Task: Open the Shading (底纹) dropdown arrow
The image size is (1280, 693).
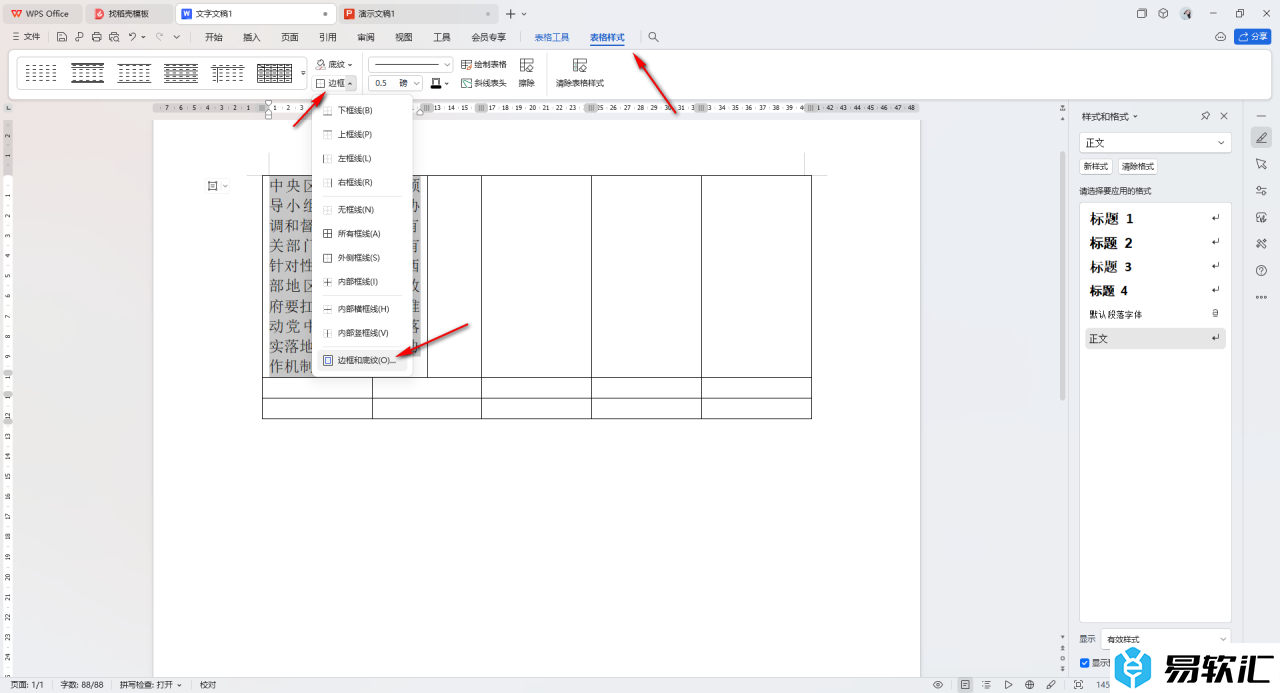Action: [x=350, y=64]
